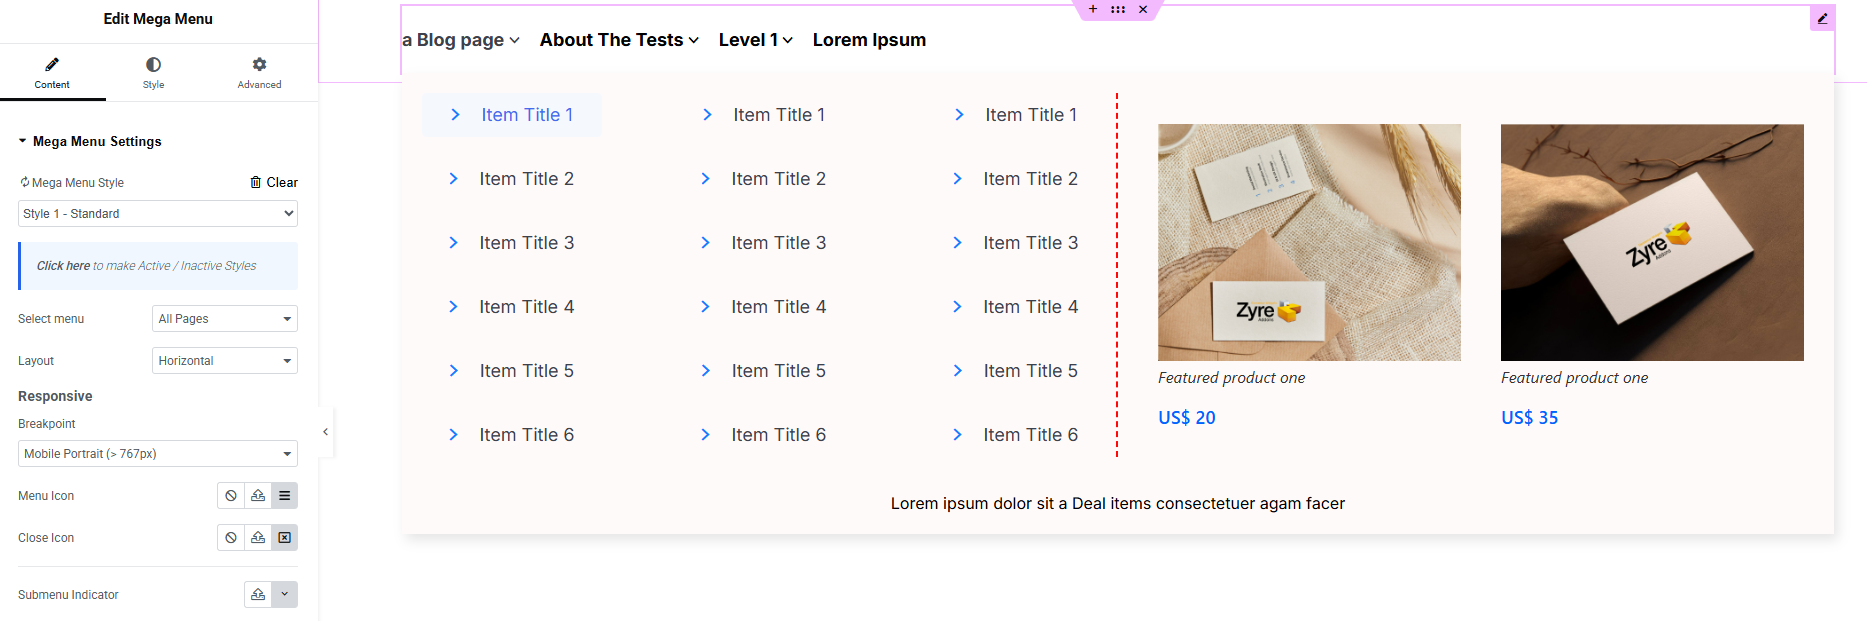Collapse the Mega Menu Settings section
This screenshot has height=621, width=1867.
[23, 141]
